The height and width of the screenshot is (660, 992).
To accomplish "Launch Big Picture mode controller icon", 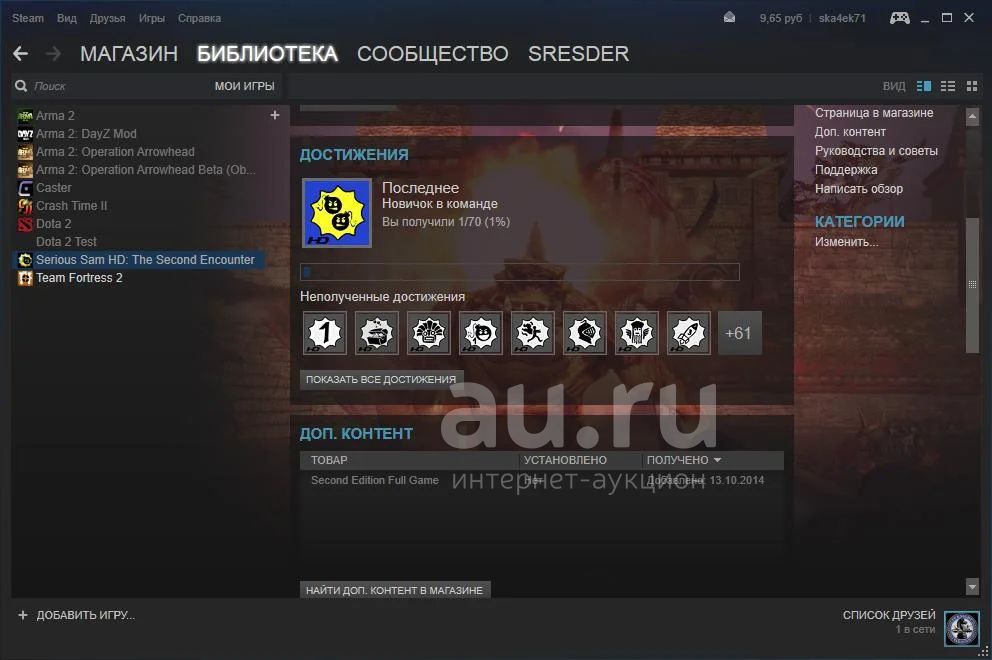I will click(900, 18).
